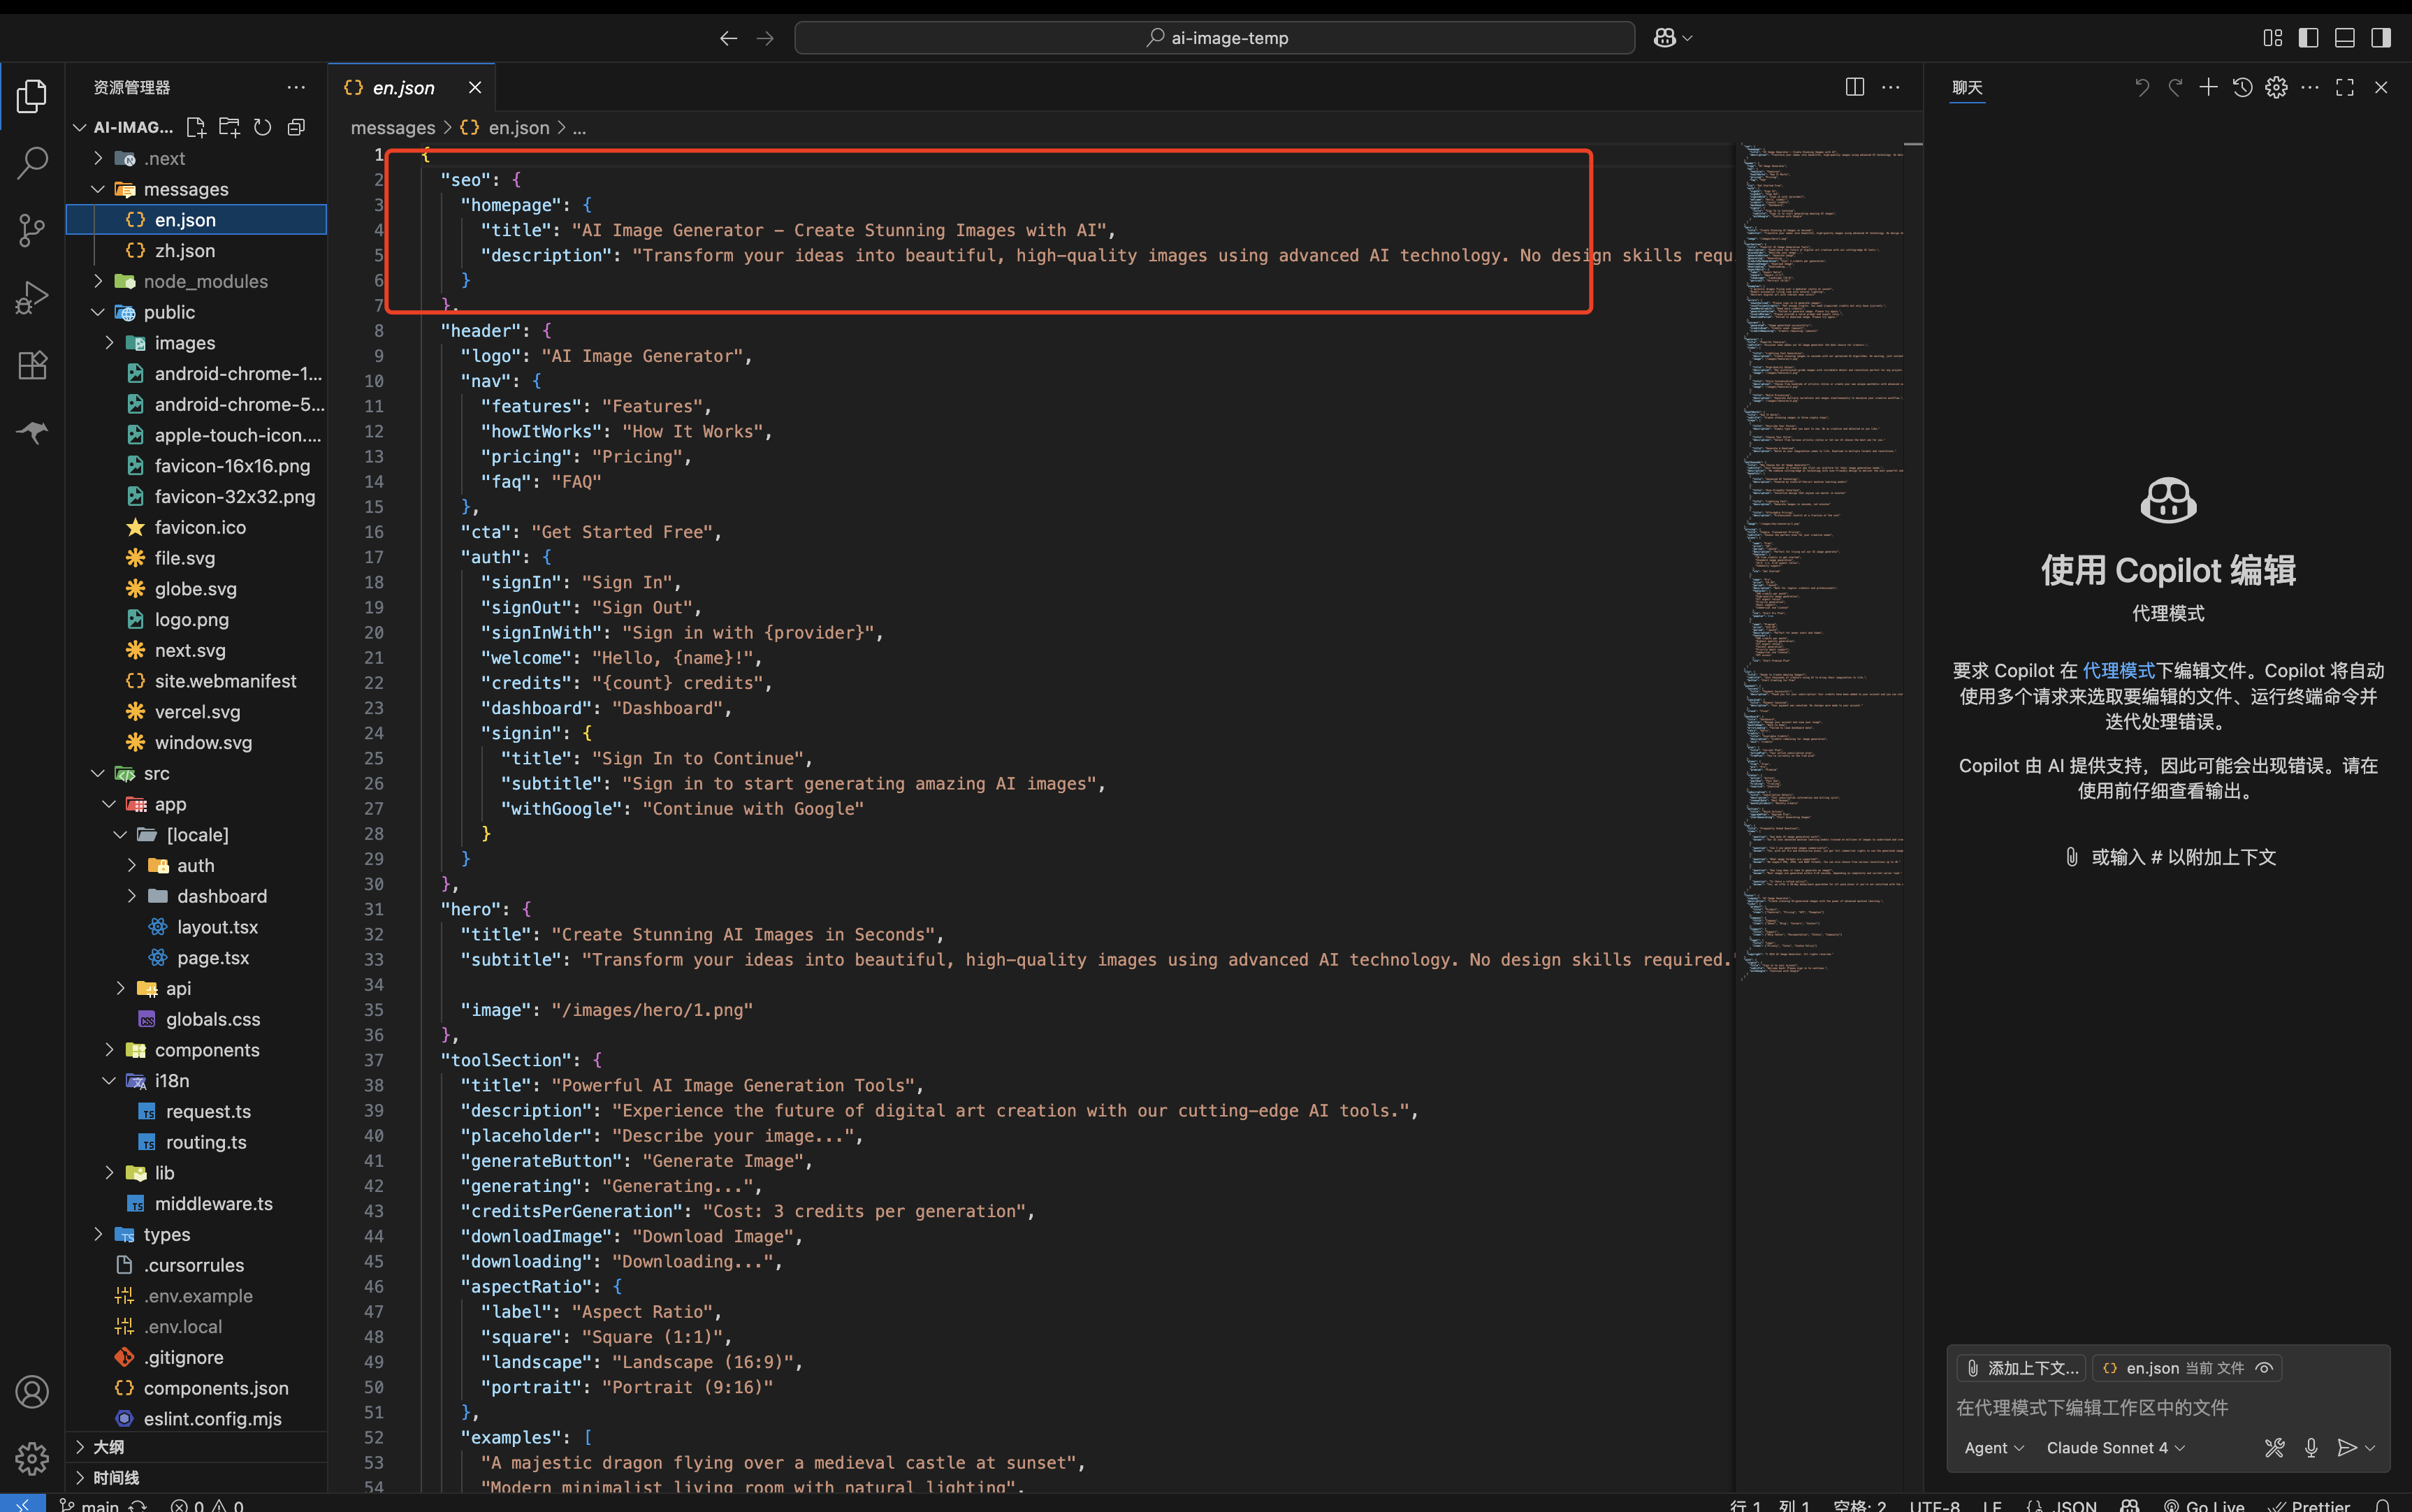Image resolution: width=2412 pixels, height=1512 pixels.
Task: Open the Extensions view
Action: point(32,365)
